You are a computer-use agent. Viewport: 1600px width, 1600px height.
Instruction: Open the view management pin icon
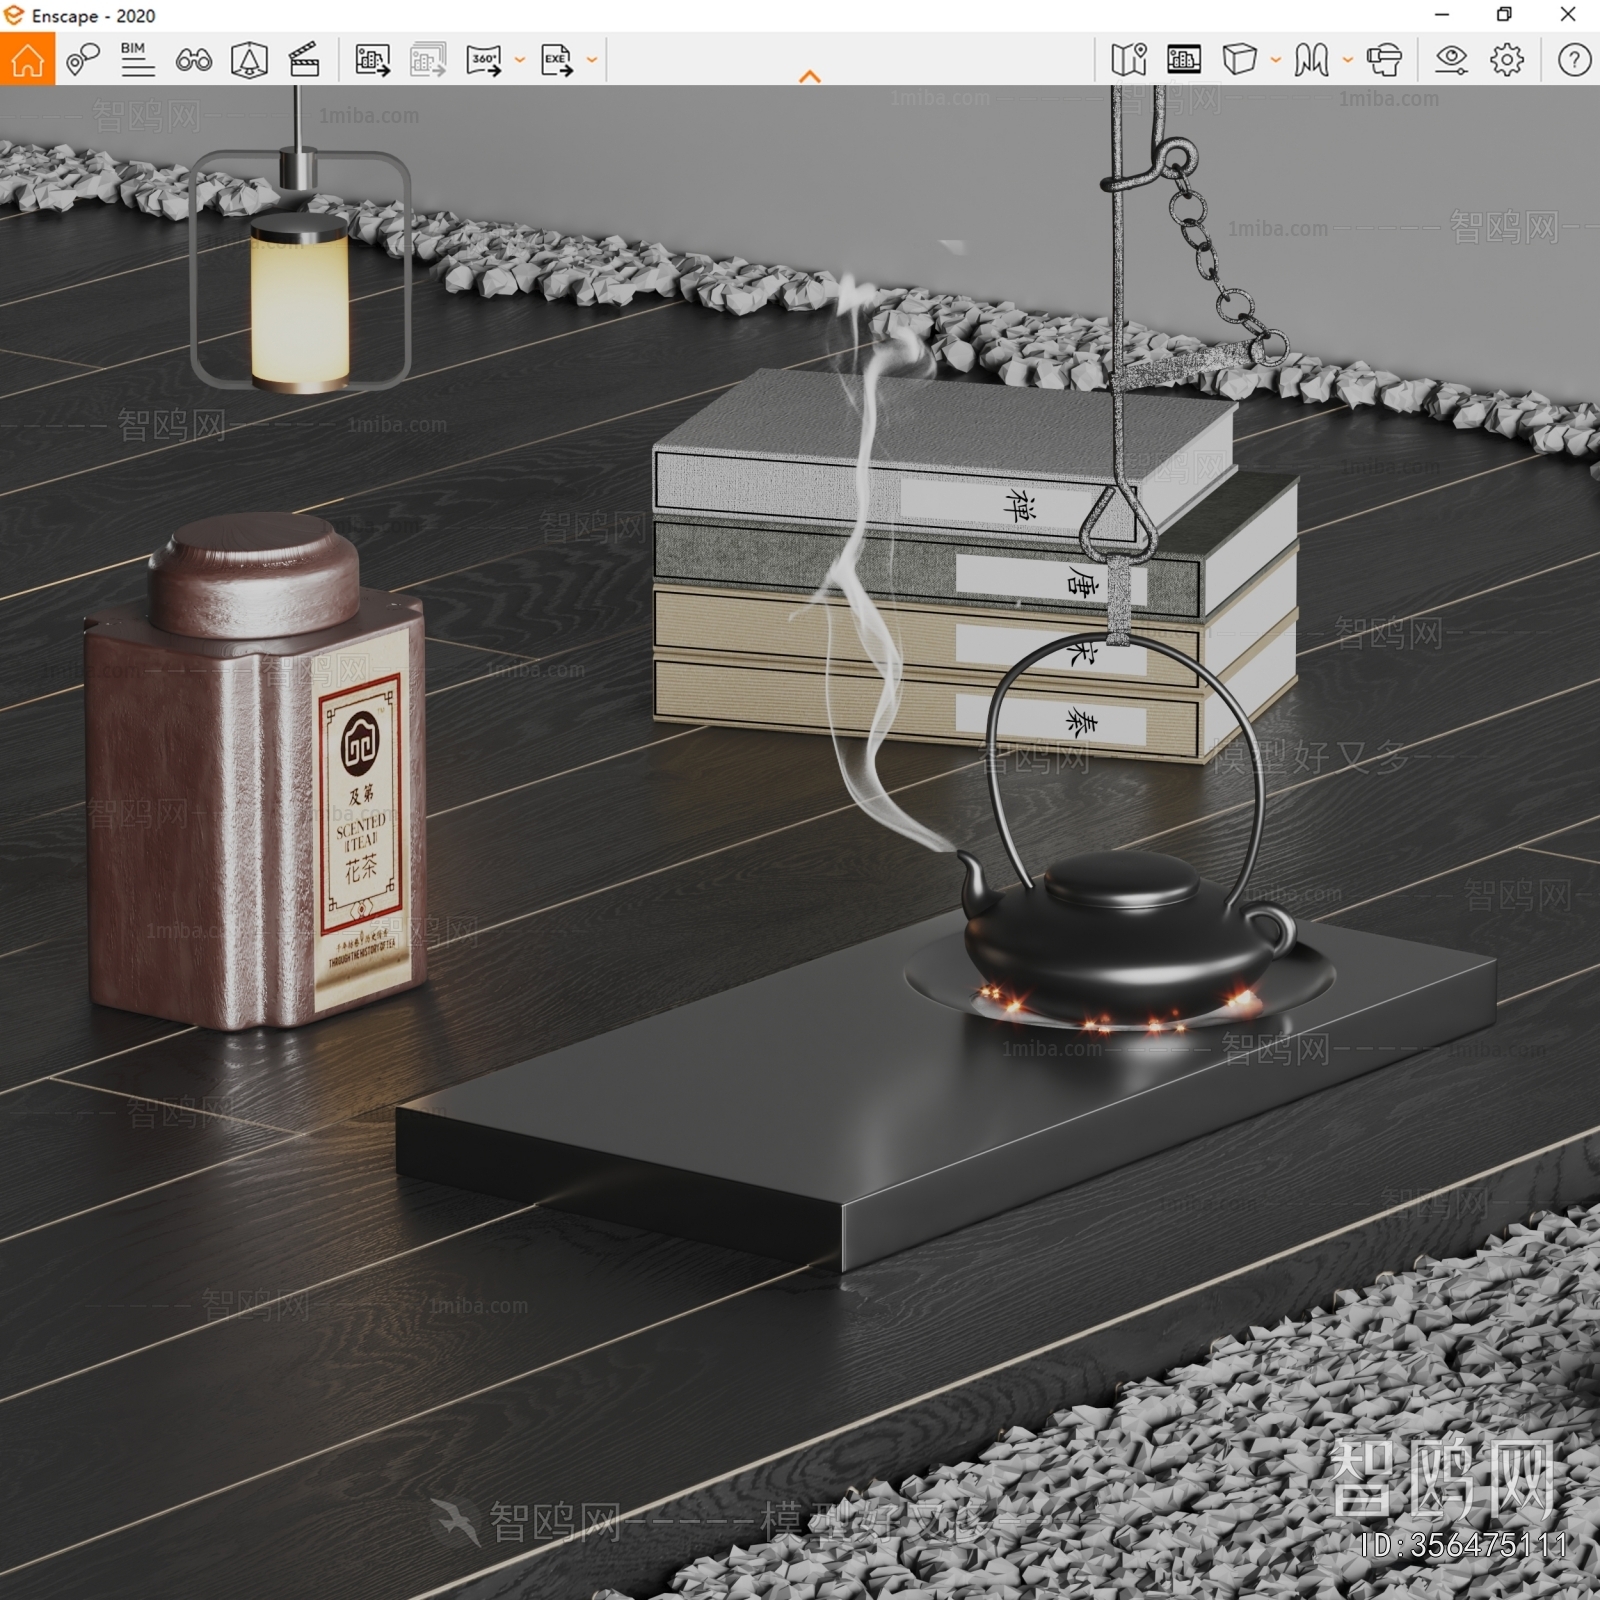coord(83,60)
